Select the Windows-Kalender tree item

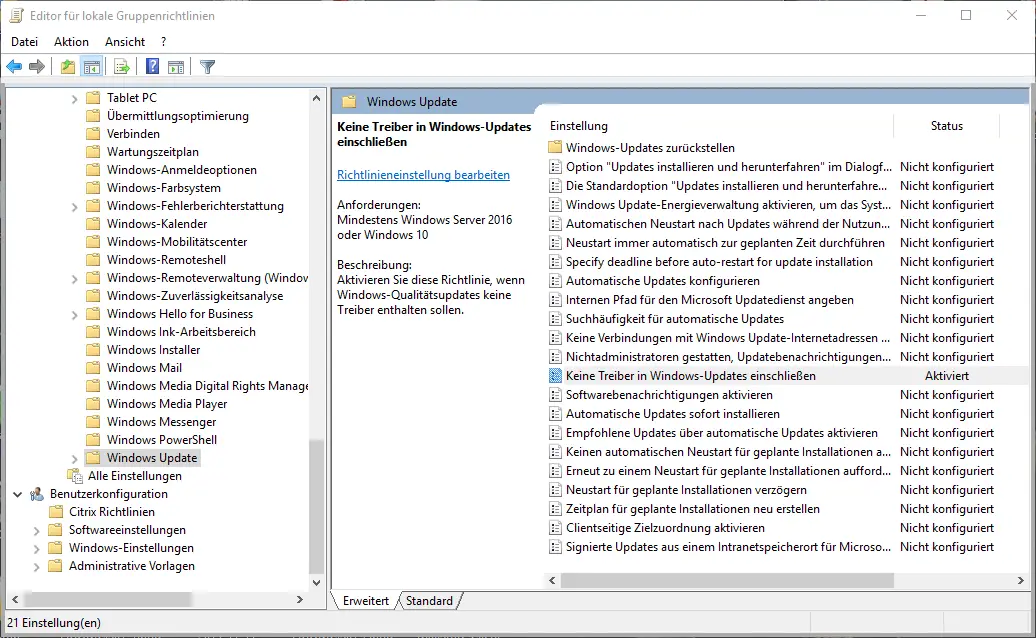click(x=157, y=224)
